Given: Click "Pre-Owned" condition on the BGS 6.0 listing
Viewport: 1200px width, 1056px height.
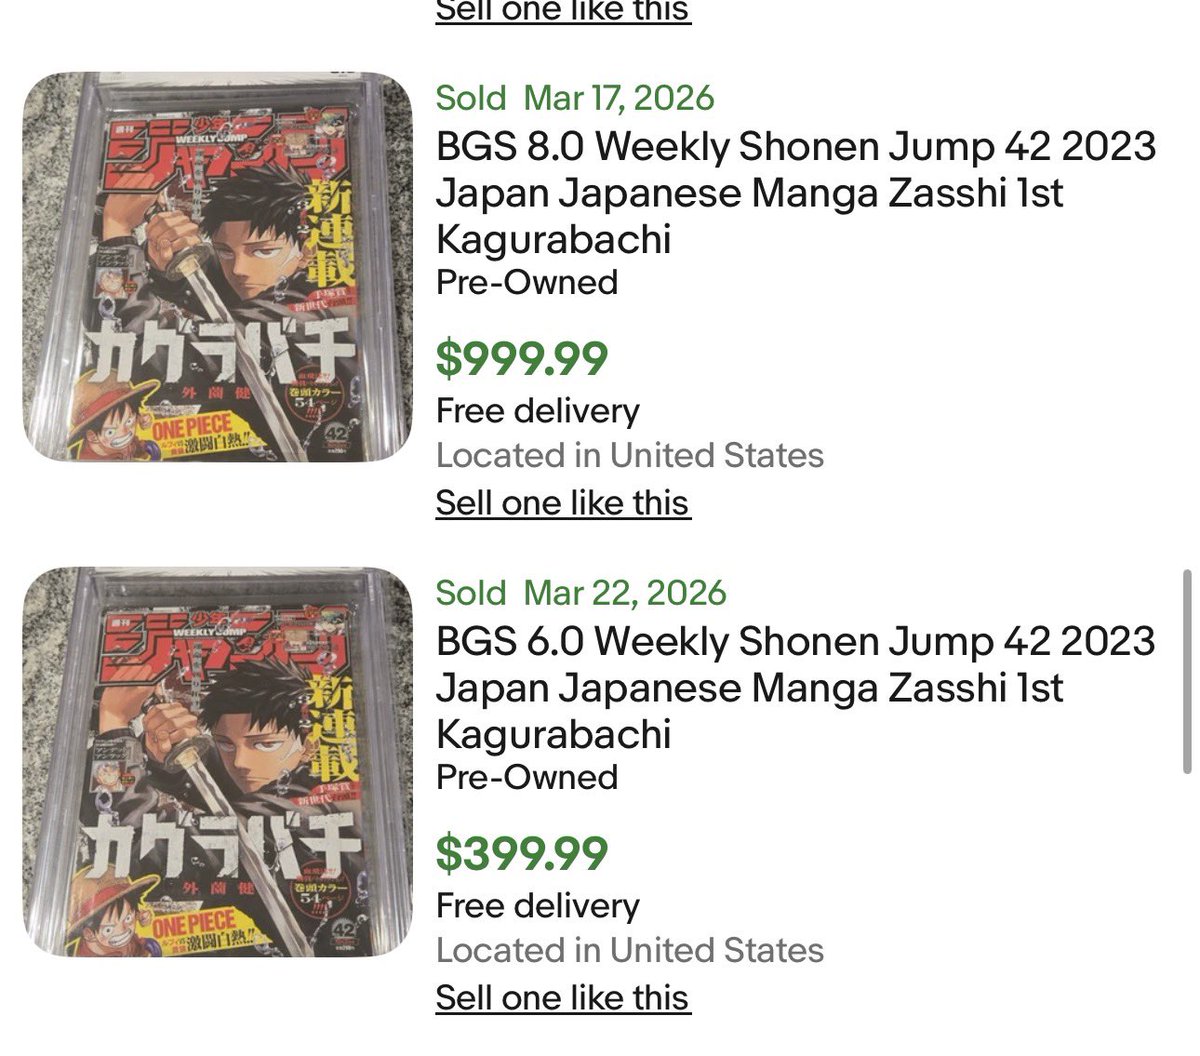Looking at the screenshot, I should 527,778.
